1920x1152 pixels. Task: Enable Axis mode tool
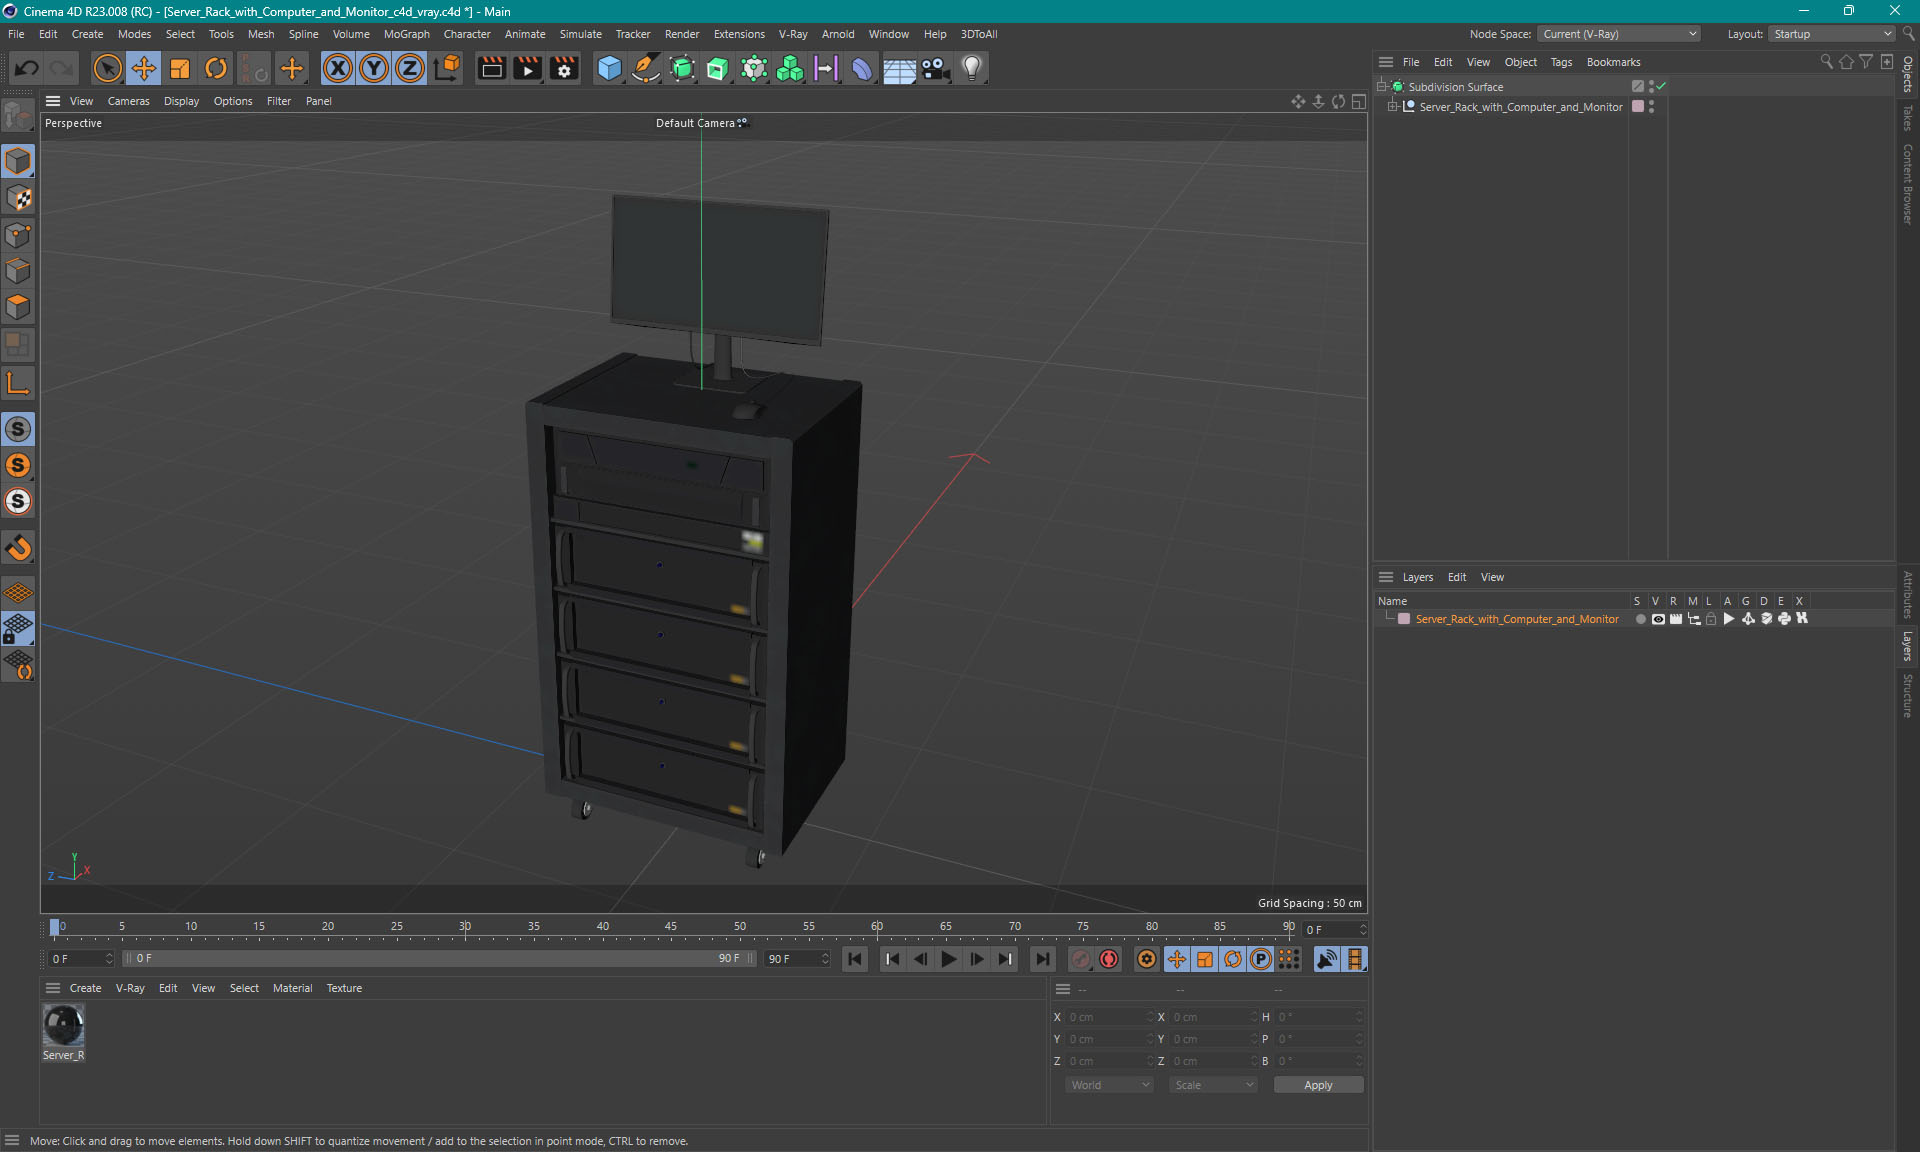(18, 383)
